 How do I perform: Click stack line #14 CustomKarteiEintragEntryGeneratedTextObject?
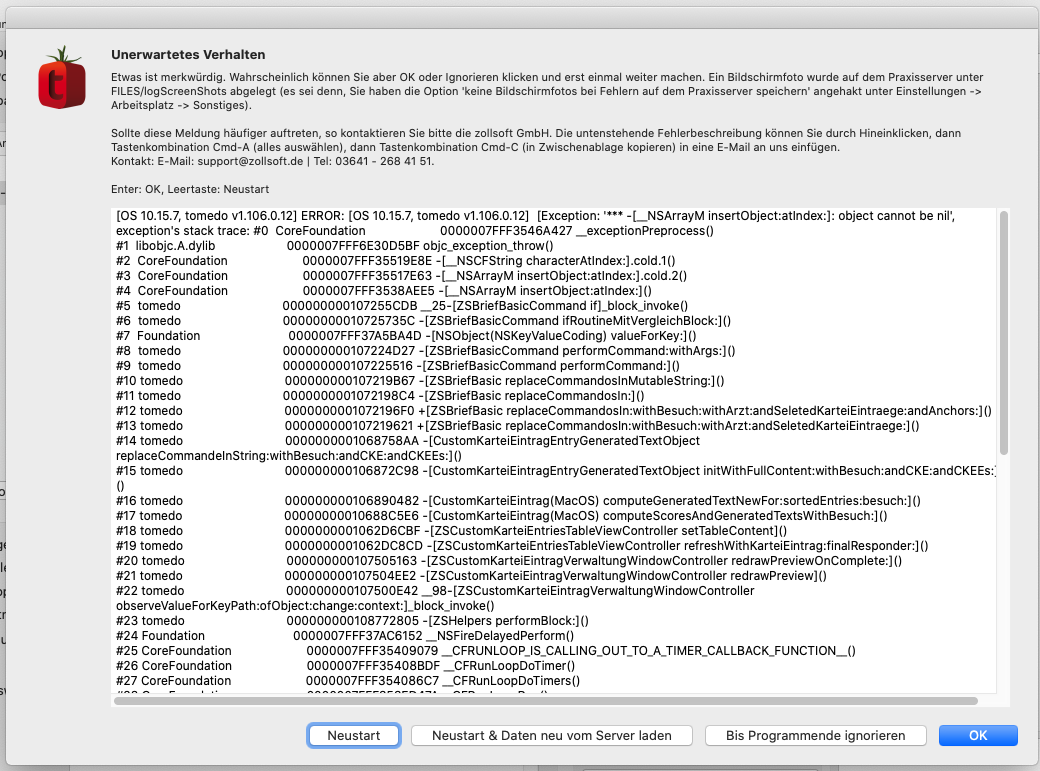[x=408, y=449]
